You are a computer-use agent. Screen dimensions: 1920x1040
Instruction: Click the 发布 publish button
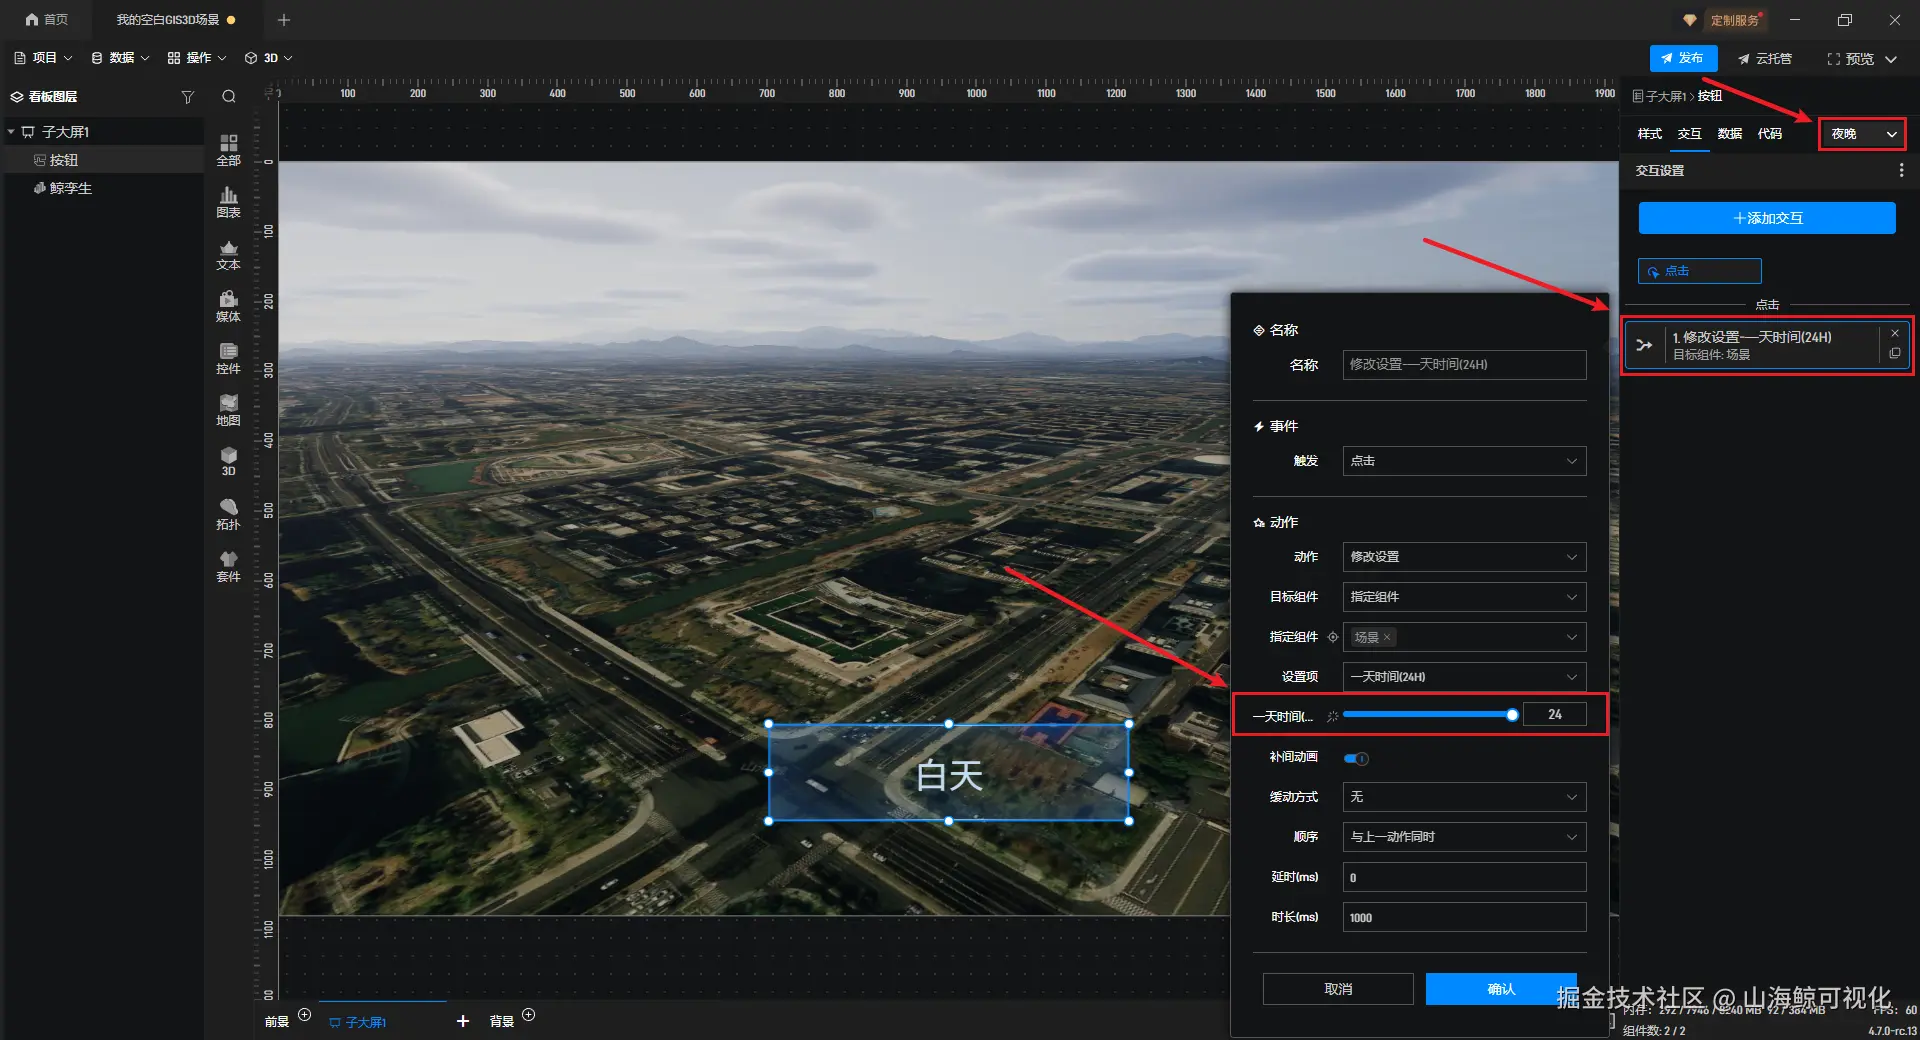1683,58
